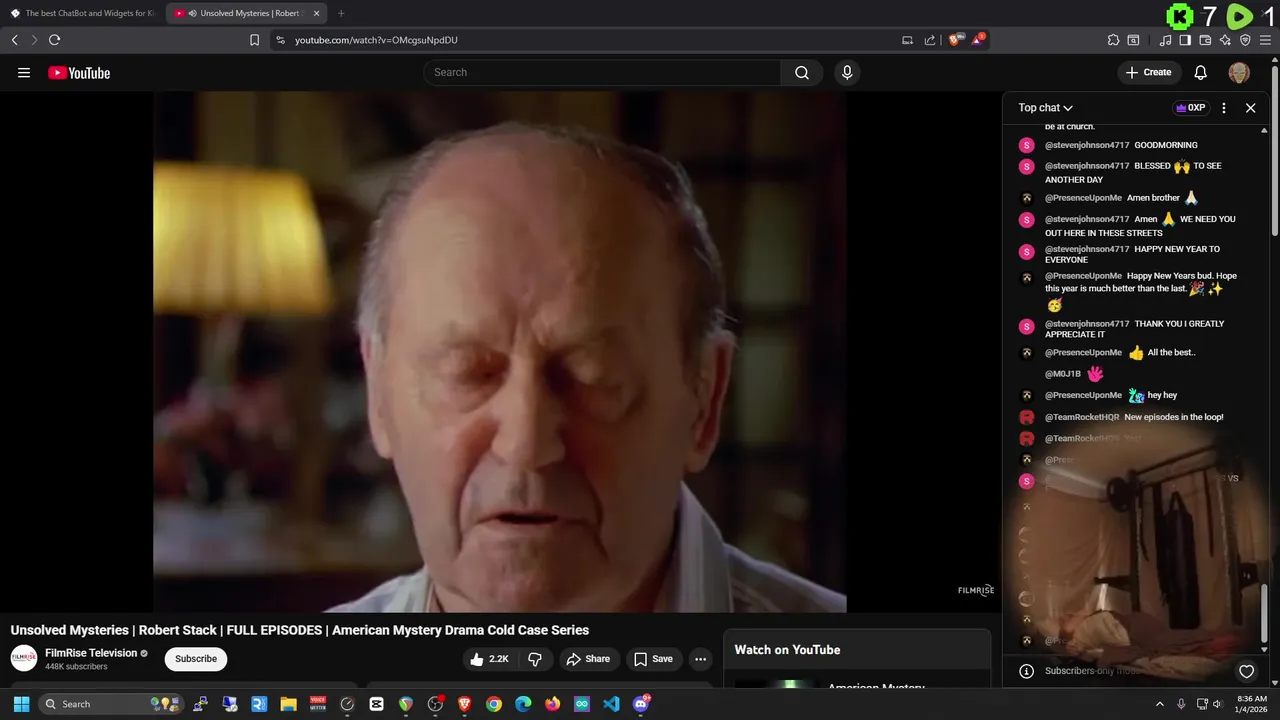1280x720 pixels.
Task: Open Brave VPN shield icon
Action: (x=1245, y=40)
